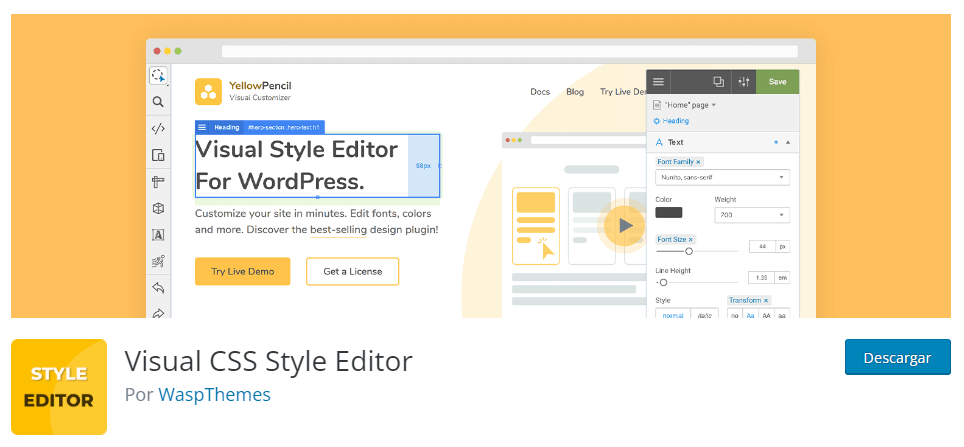
Task: Open the animation tool icon
Action: 158,261
